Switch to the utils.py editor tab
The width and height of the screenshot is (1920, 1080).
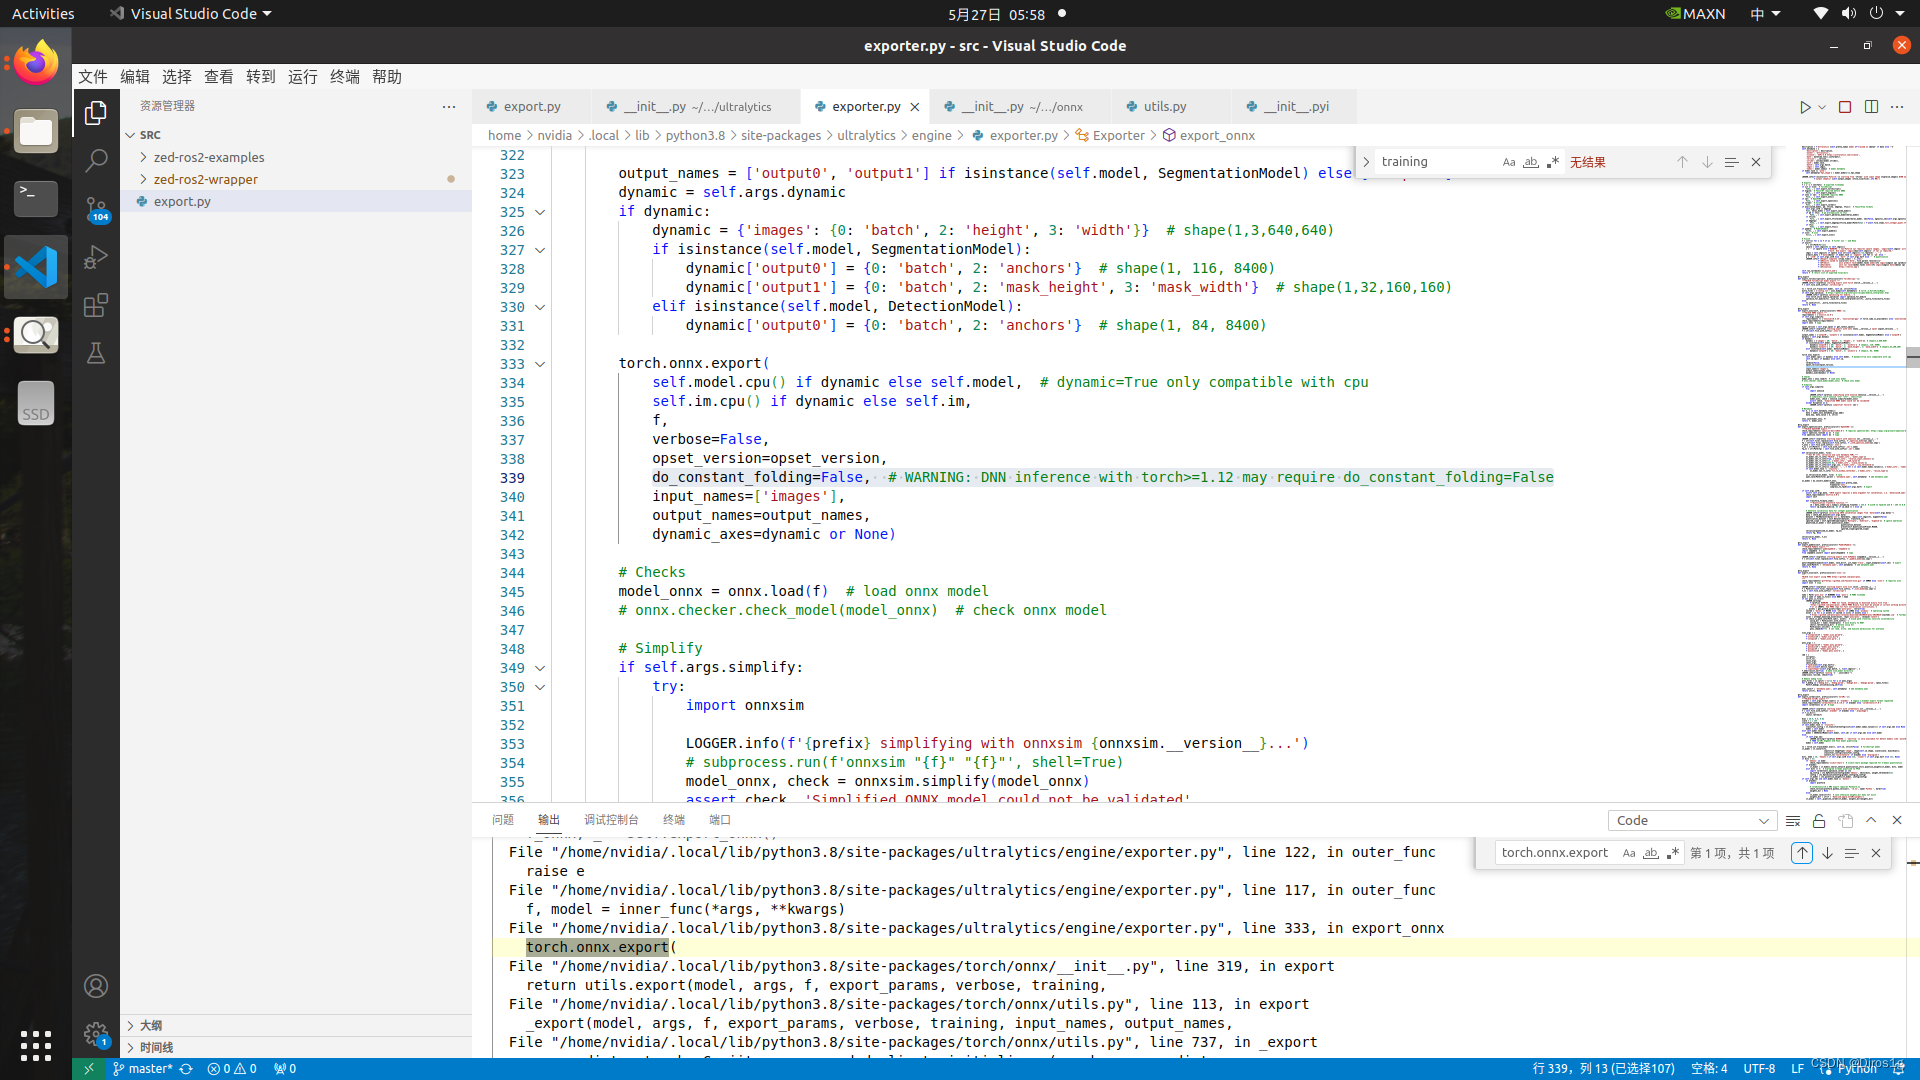(x=1166, y=106)
